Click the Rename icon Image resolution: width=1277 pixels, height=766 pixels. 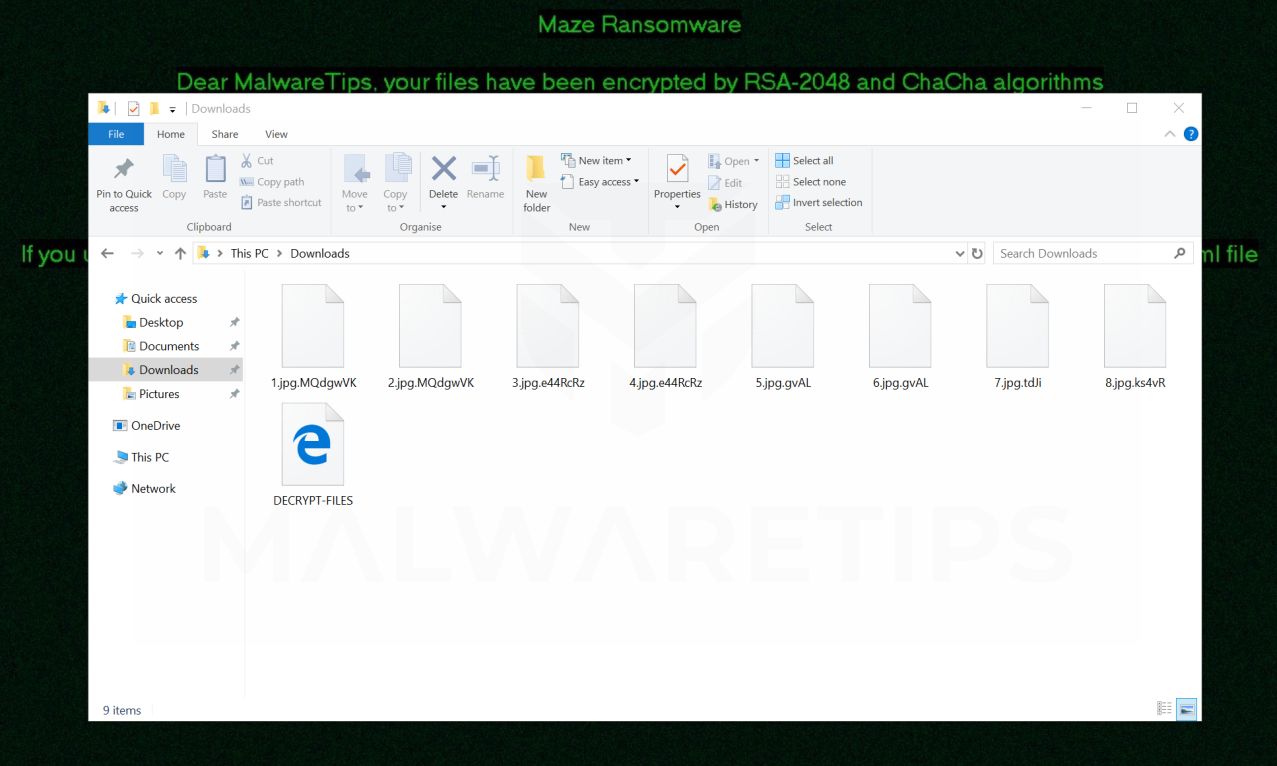485,168
